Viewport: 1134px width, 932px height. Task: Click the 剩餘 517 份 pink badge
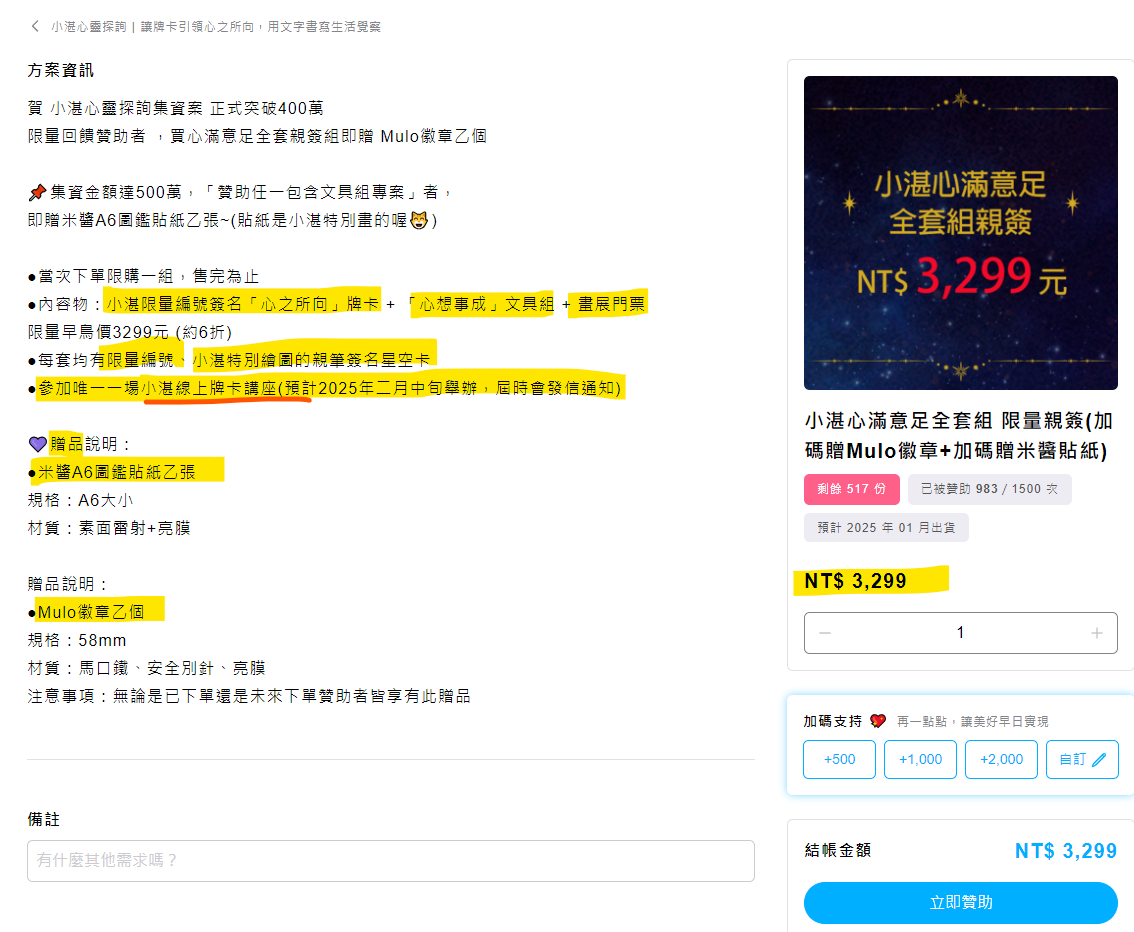[851, 489]
